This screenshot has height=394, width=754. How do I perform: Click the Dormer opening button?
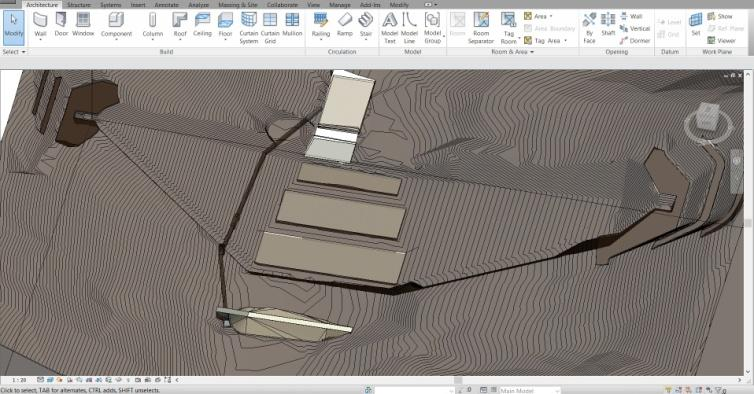[635, 40]
